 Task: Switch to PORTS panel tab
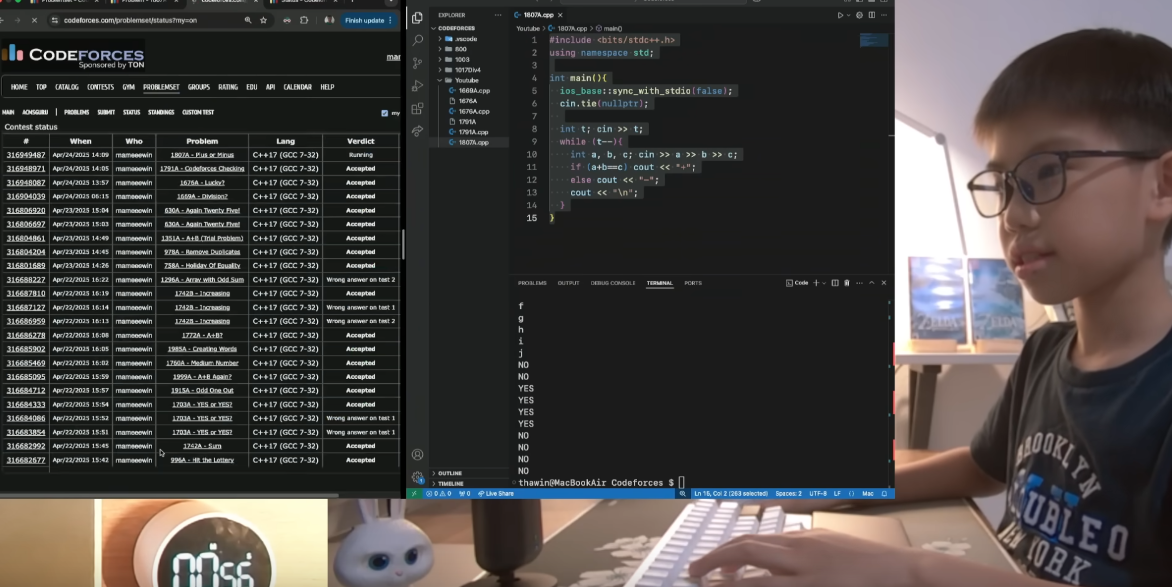point(693,283)
